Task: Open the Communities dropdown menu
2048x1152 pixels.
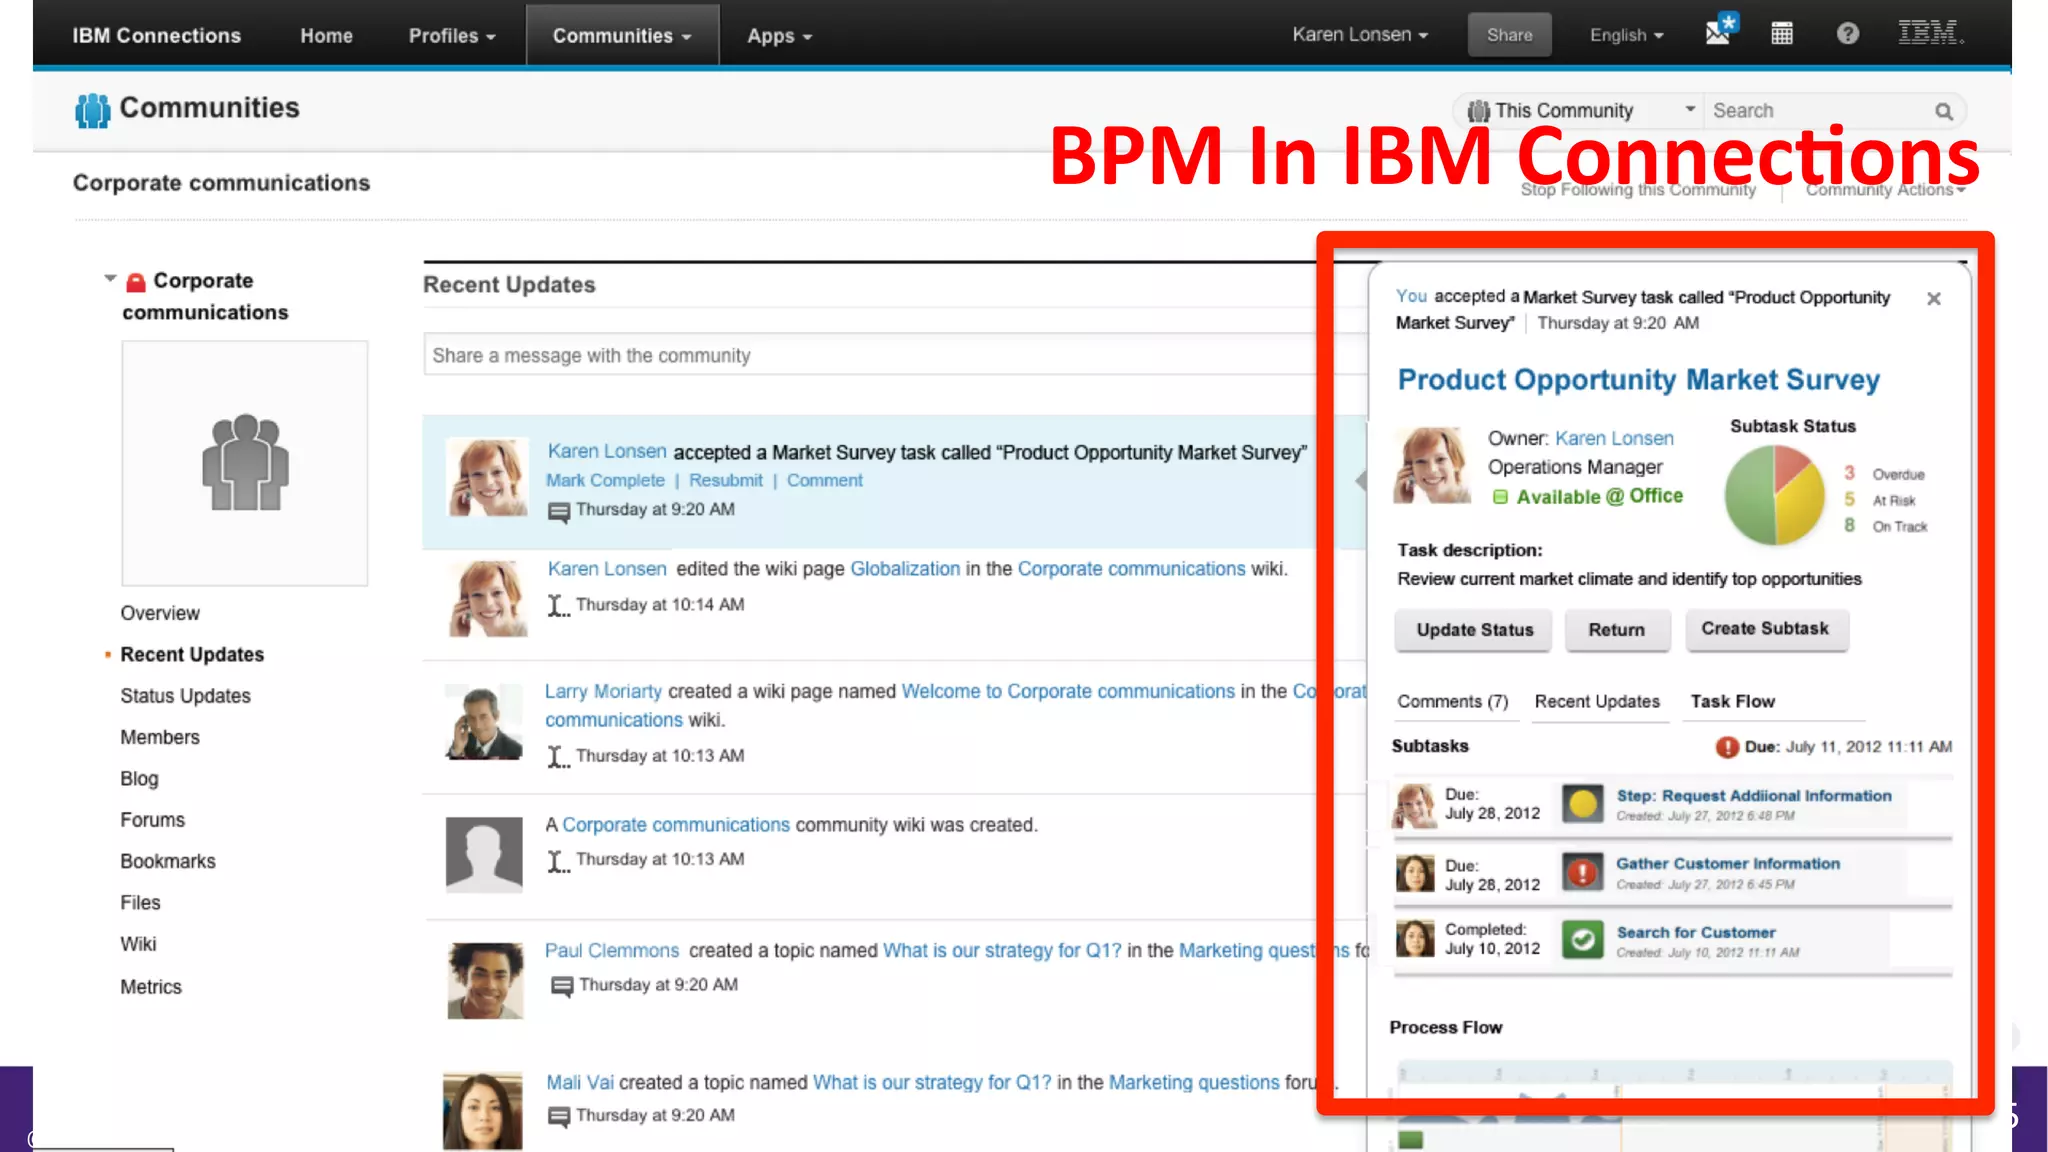Action: coord(622,36)
